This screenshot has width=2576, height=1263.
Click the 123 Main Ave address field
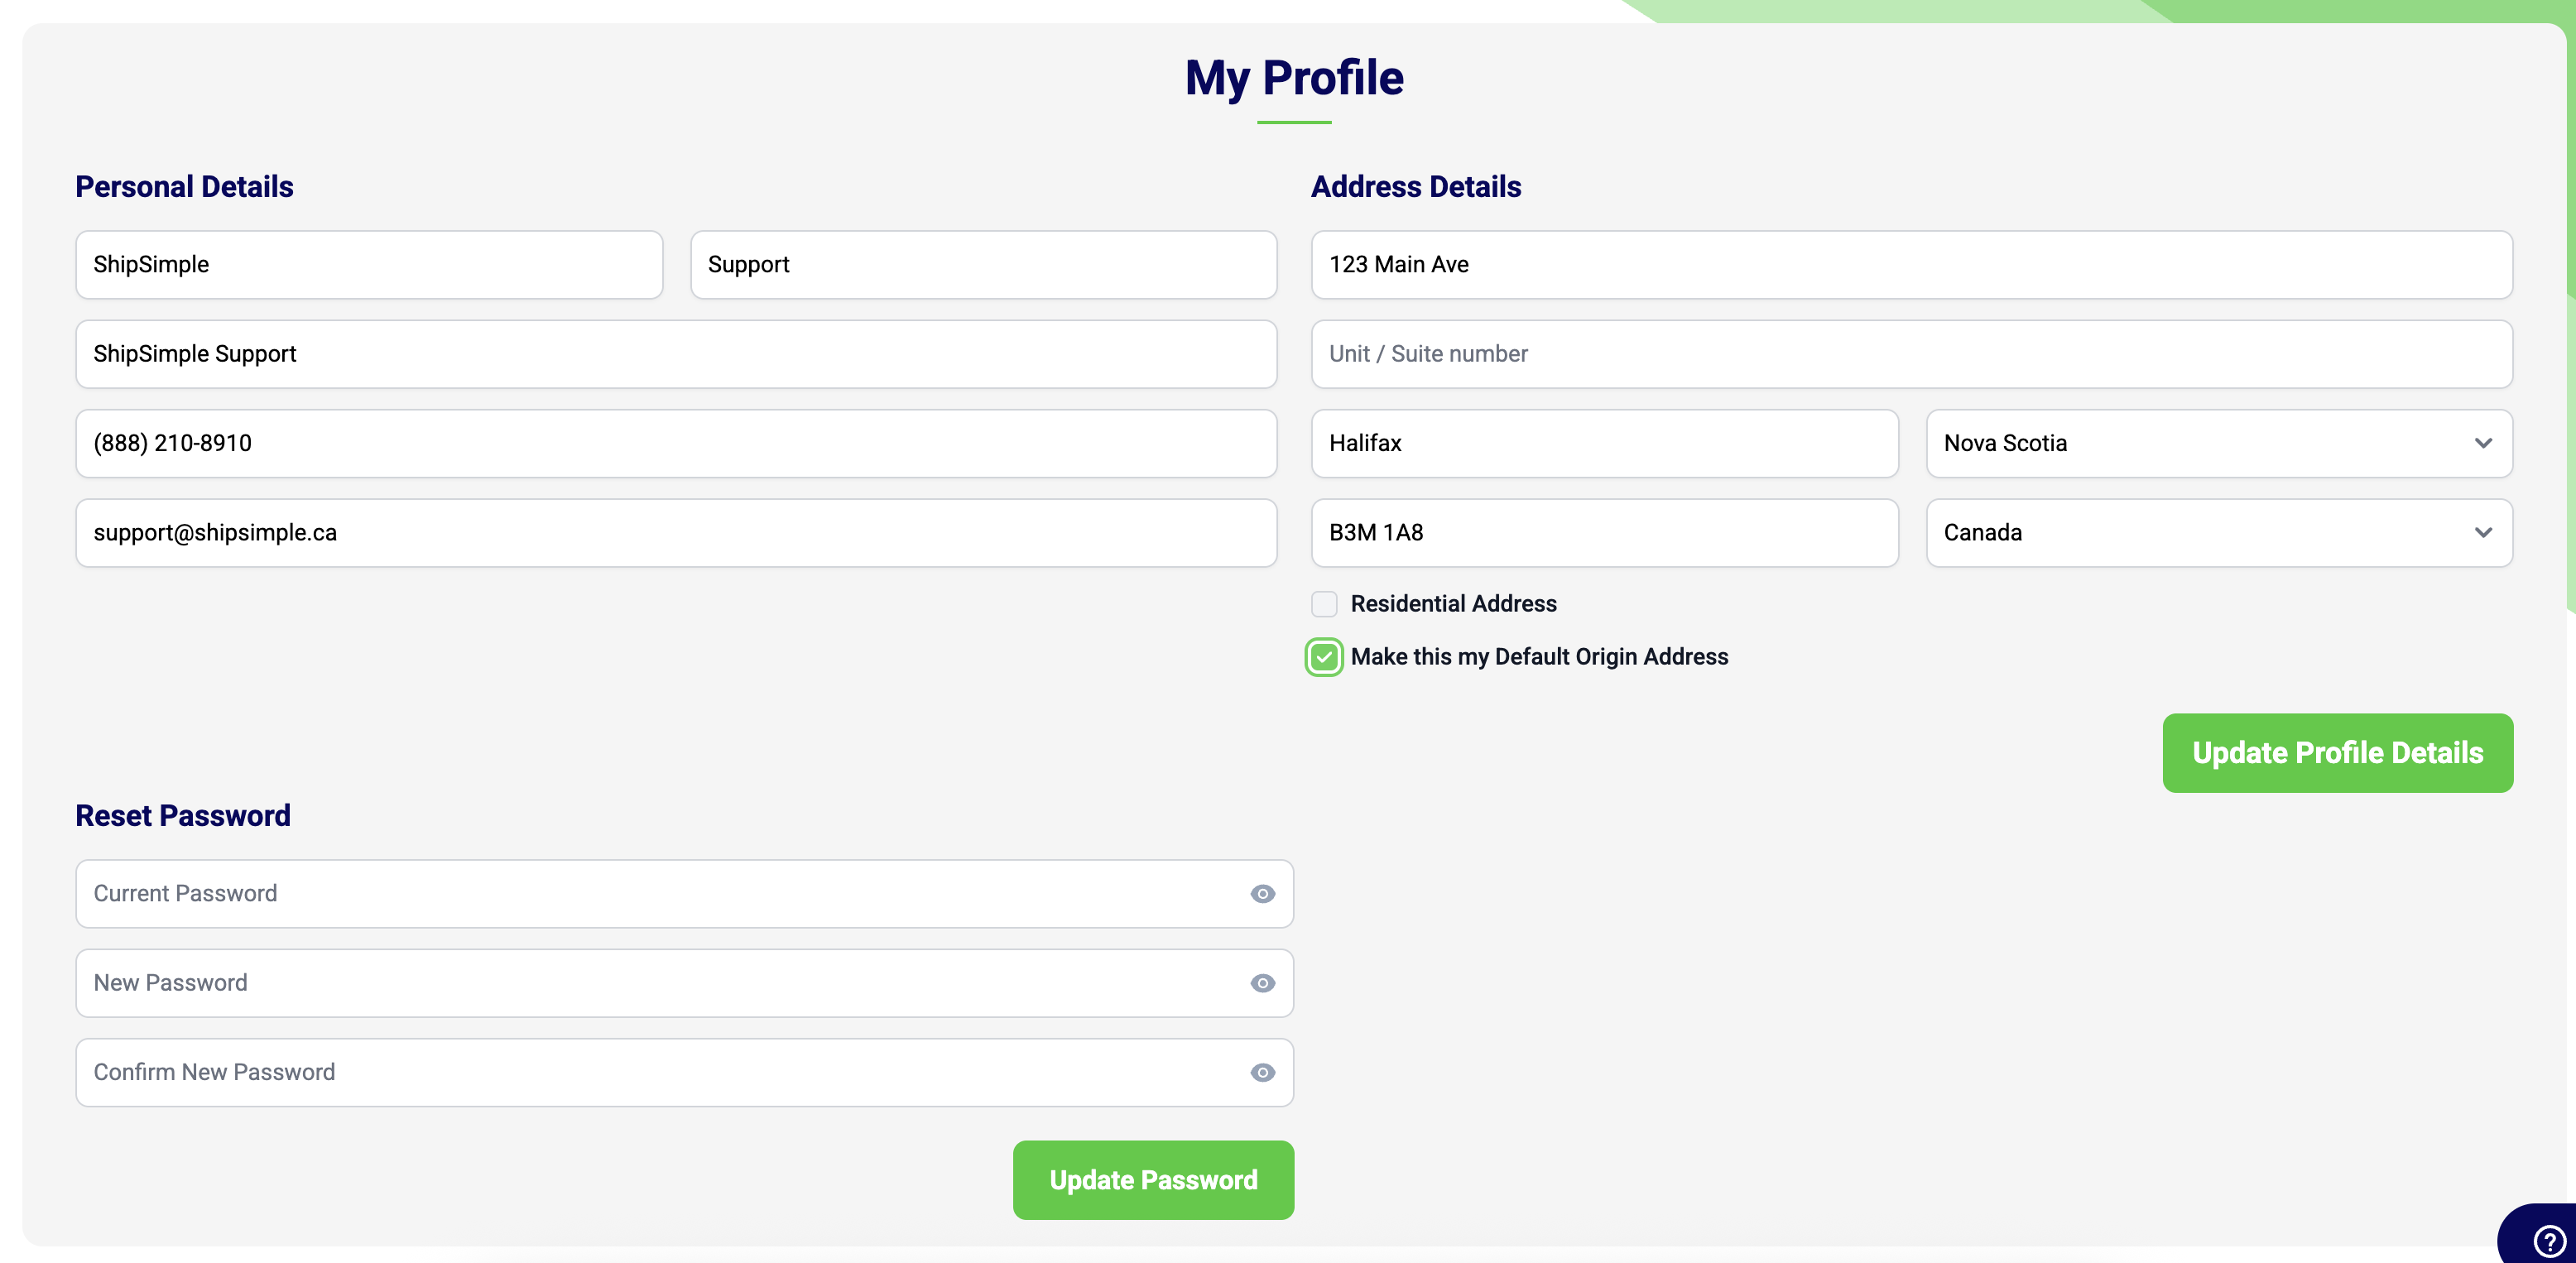click(x=1912, y=265)
